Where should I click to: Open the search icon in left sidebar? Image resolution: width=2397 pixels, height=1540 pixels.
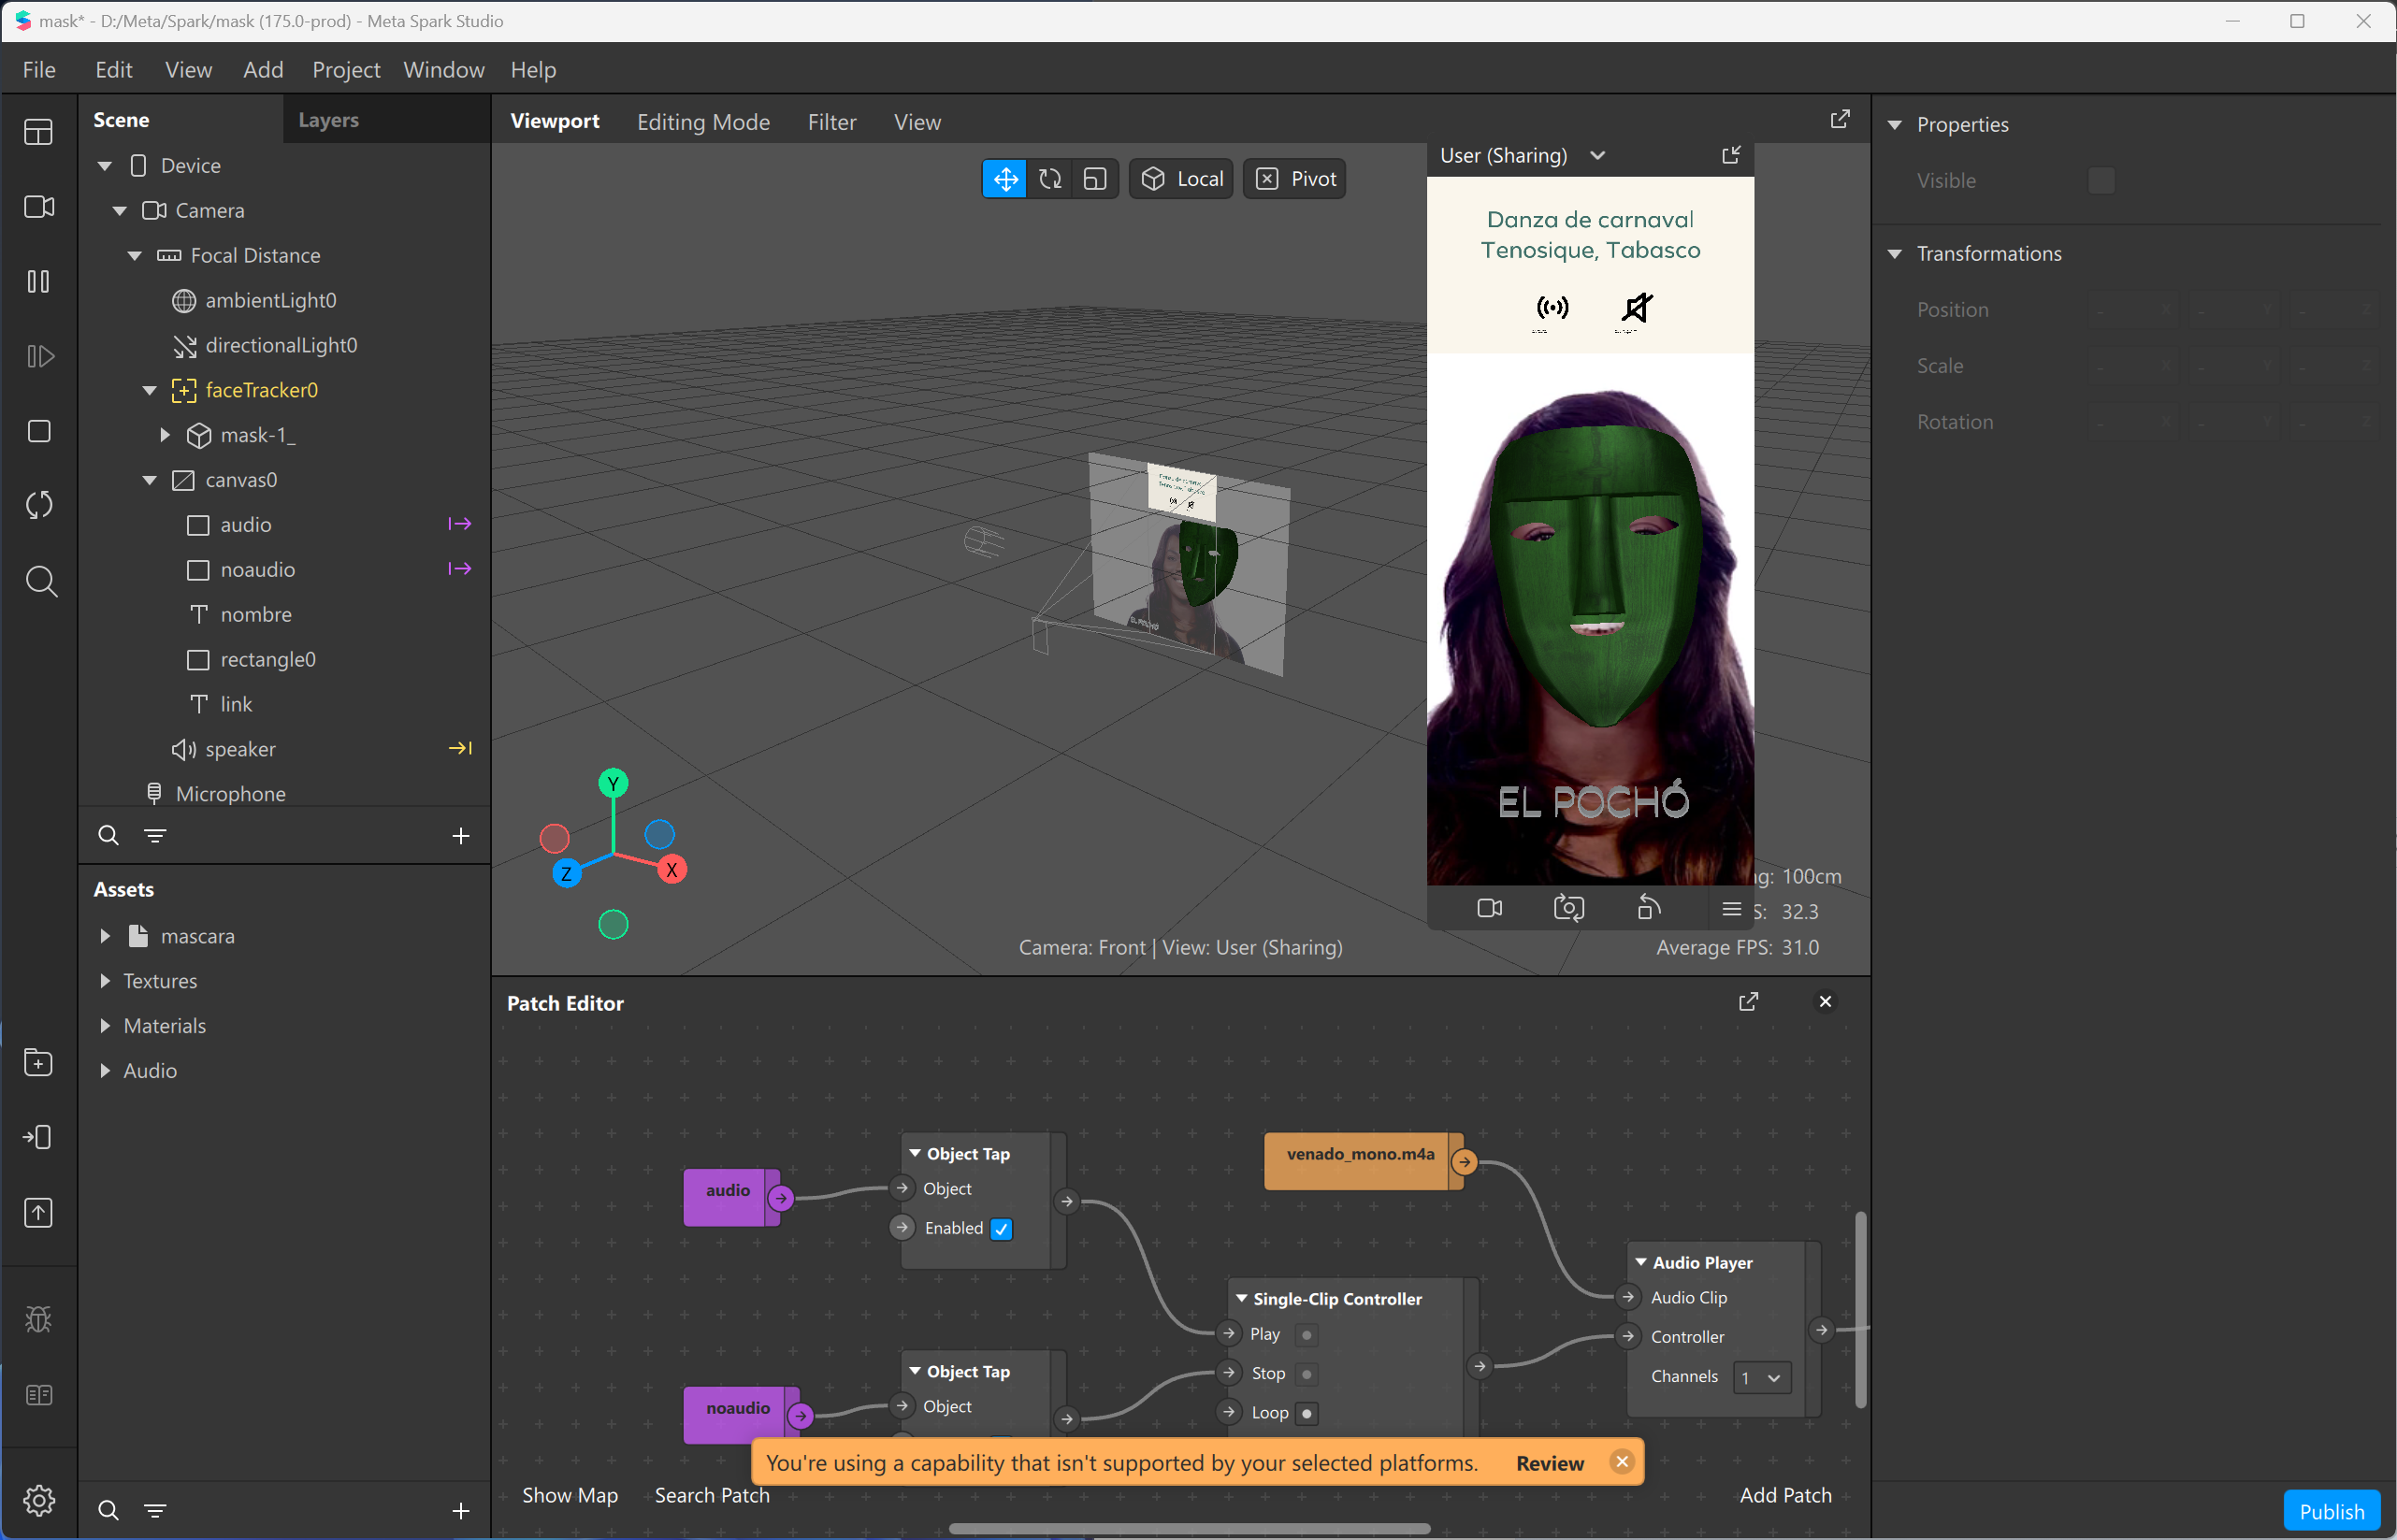[40, 581]
